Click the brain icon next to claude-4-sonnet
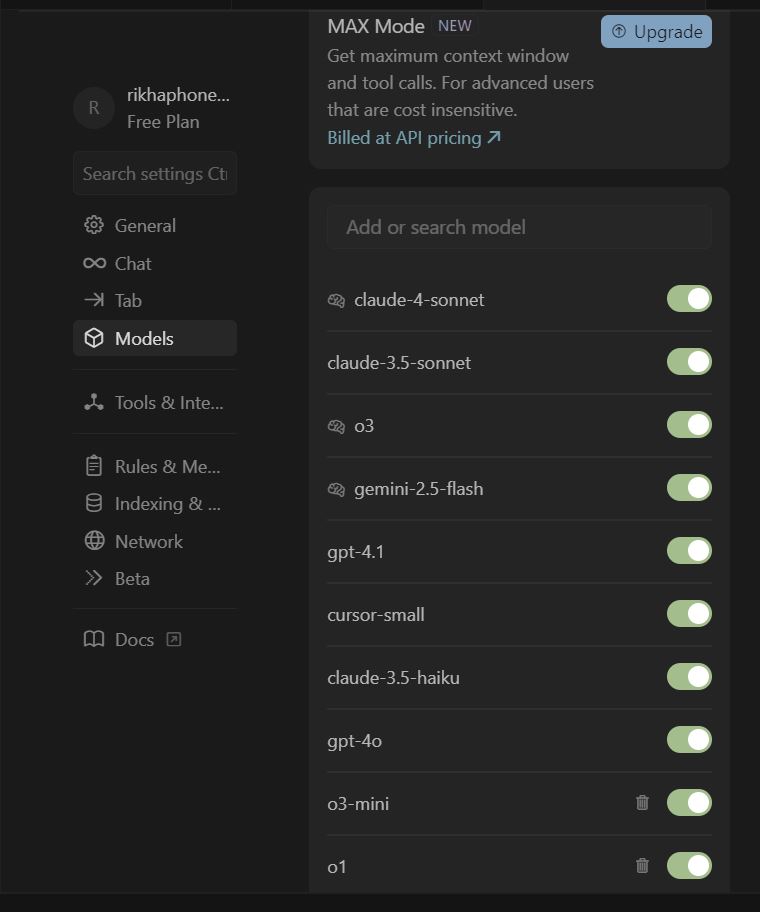This screenshot has width=760, height=912. 336,300
